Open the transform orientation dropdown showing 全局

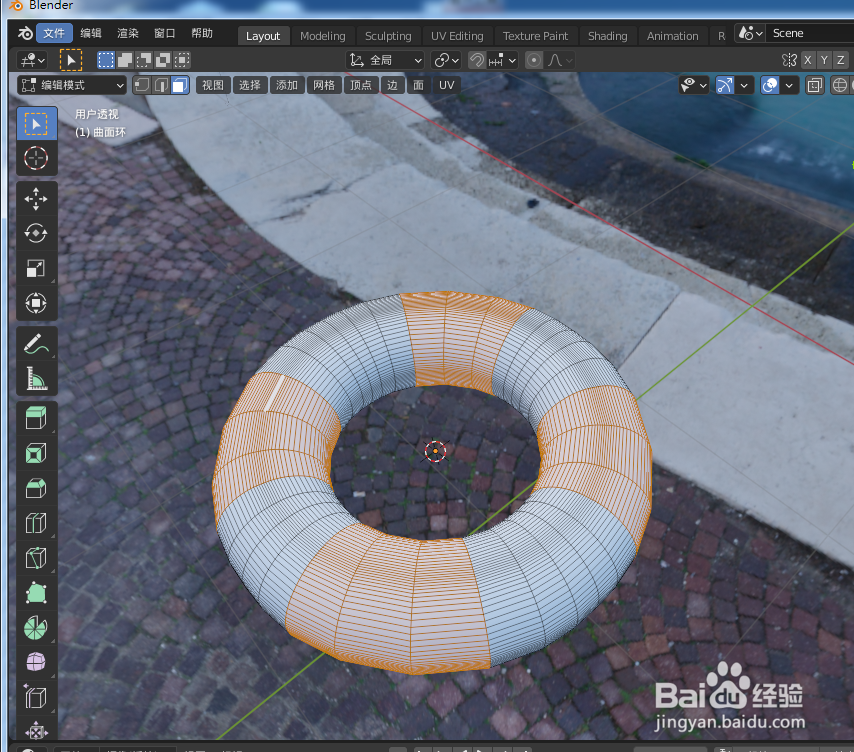coord(385,59)
